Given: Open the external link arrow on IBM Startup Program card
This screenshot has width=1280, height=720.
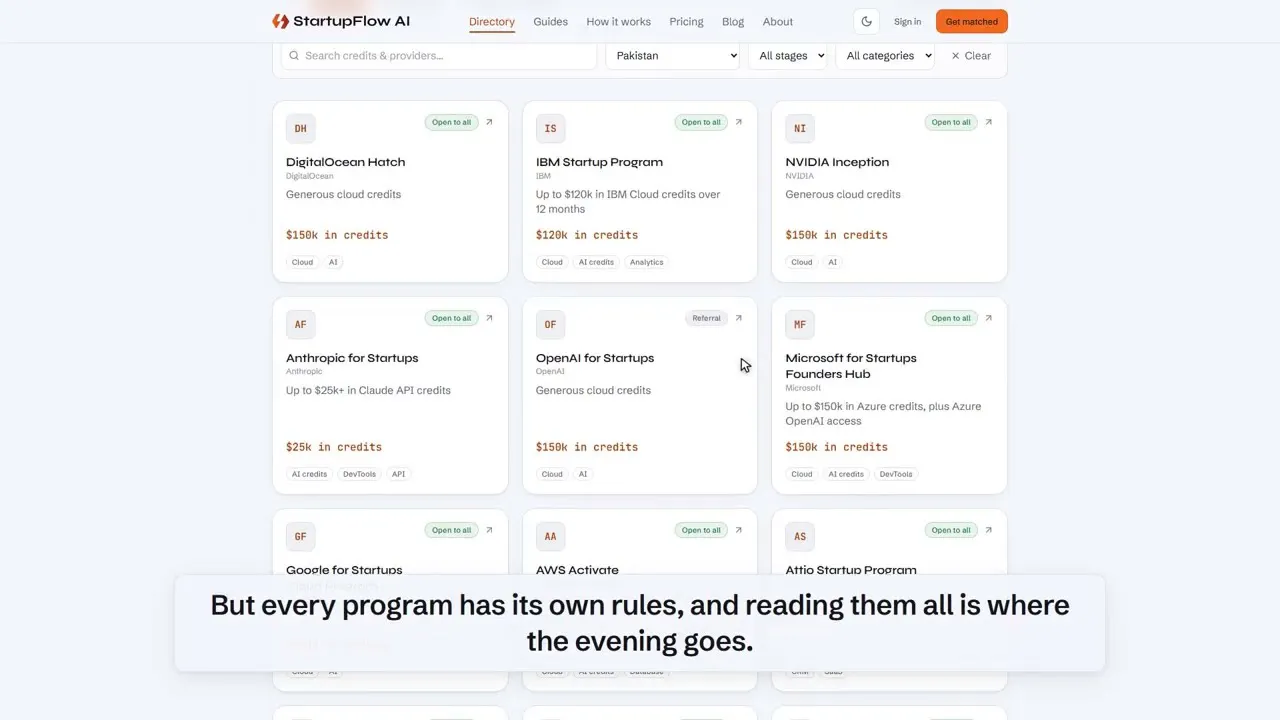Looking at the screenshot, I should pyautogui.click(x=739, y=122).
